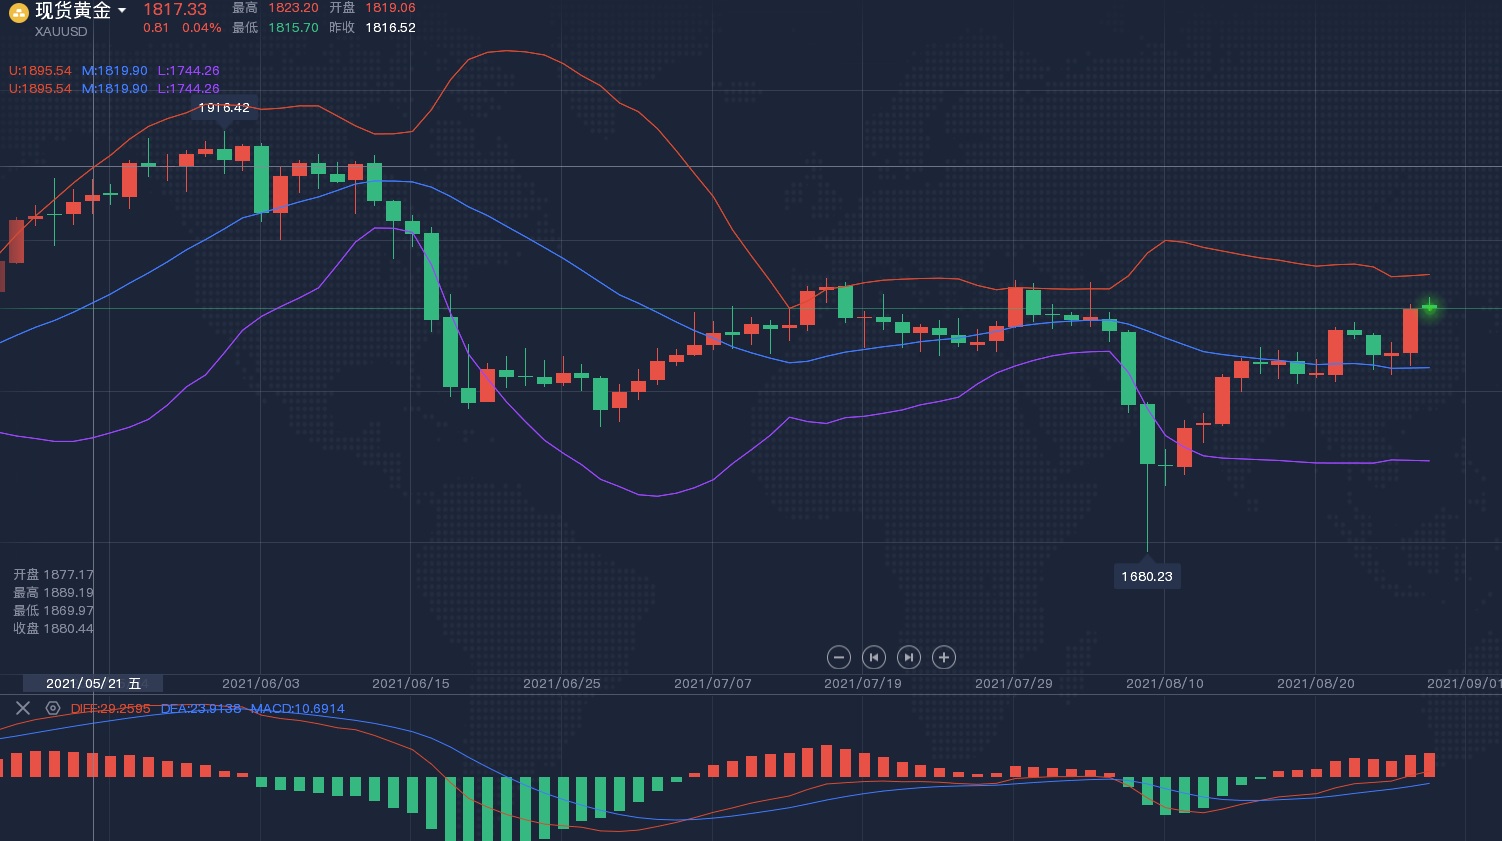Zoom out chart with minus button
This screenshot has height=841, width=1502.
pos(839,657)
